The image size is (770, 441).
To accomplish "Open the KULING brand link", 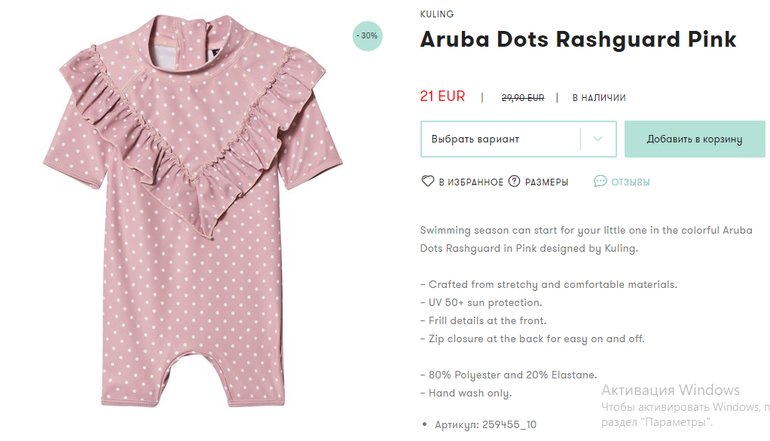I will click(437, 14).
